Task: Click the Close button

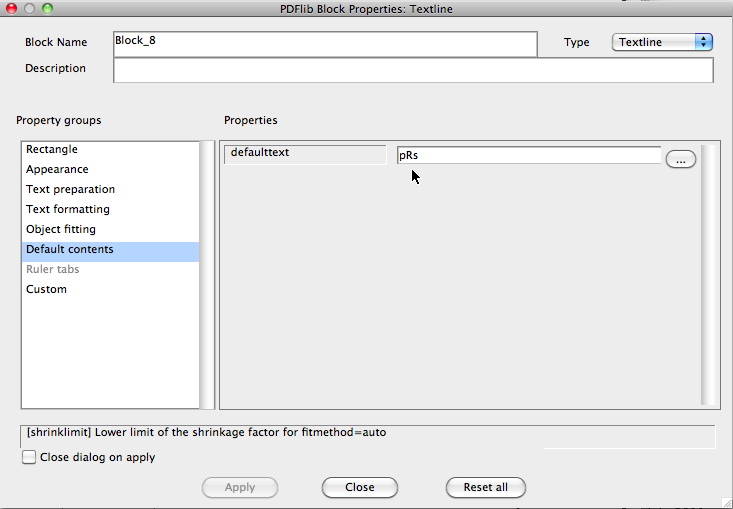Action: pyautogui.click(x=359, y=487)
